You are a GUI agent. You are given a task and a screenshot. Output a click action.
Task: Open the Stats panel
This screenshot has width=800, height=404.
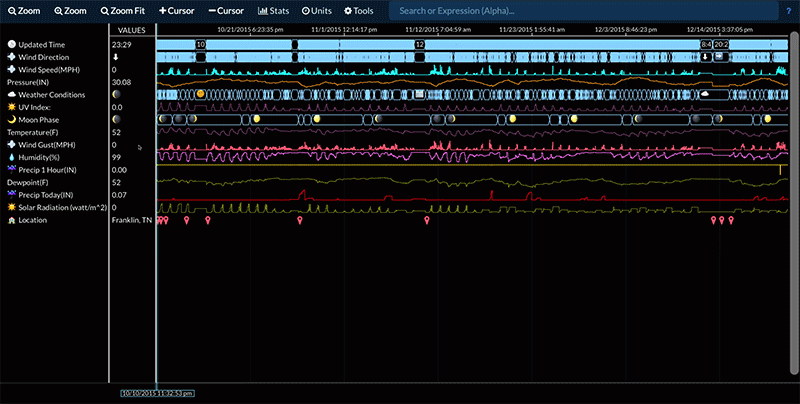(x=275, y=10)
